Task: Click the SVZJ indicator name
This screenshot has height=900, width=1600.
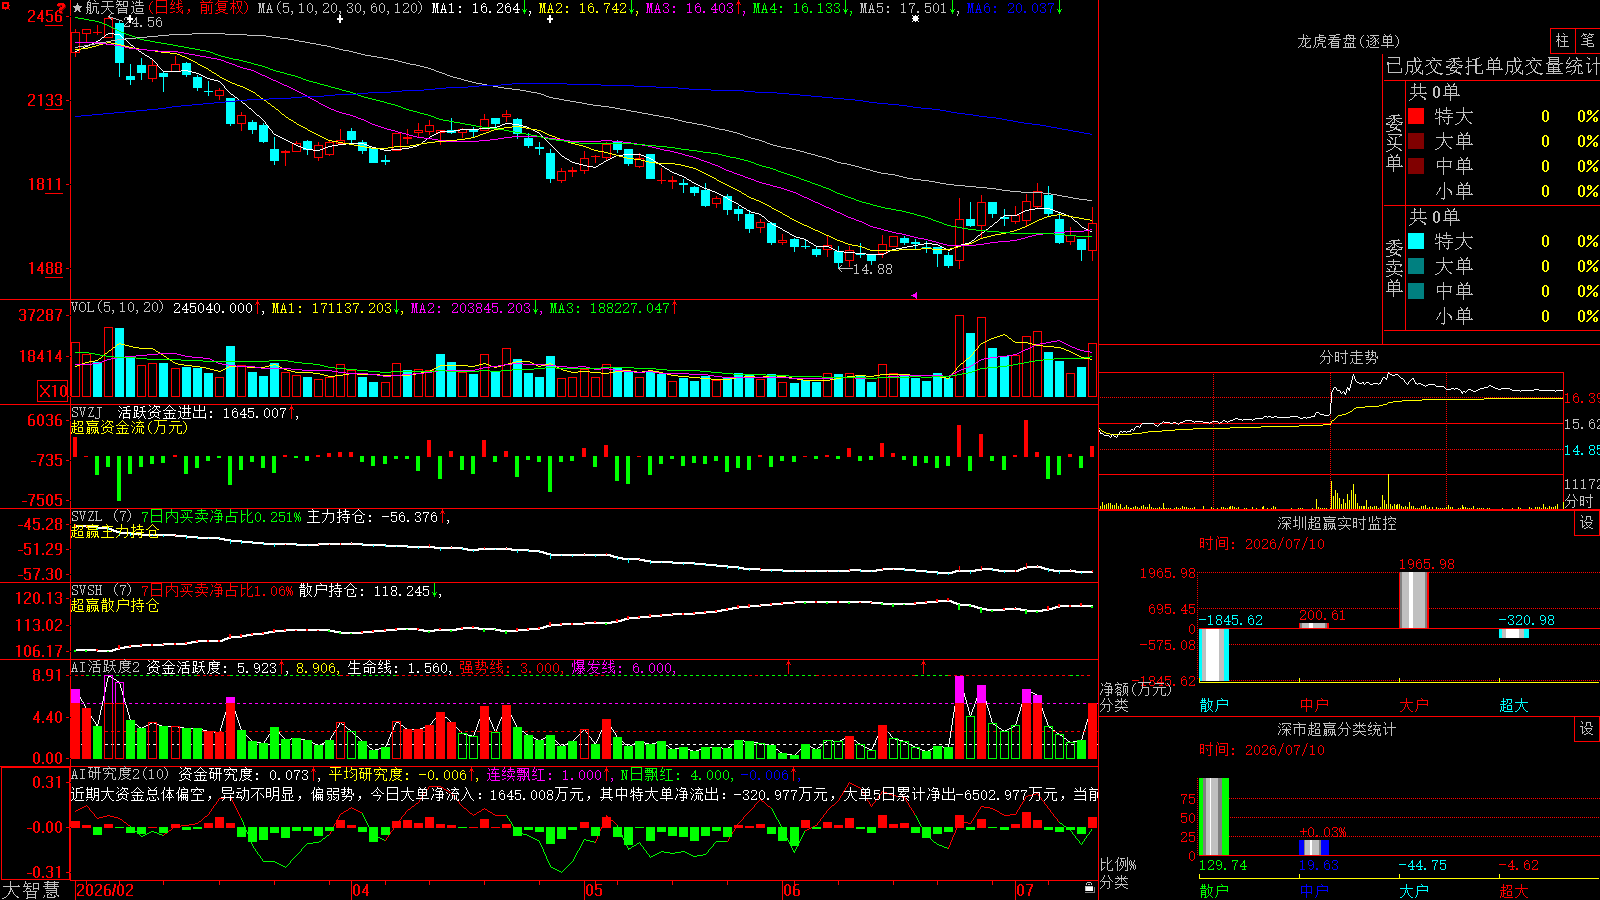Action: [x=87, y=412]
